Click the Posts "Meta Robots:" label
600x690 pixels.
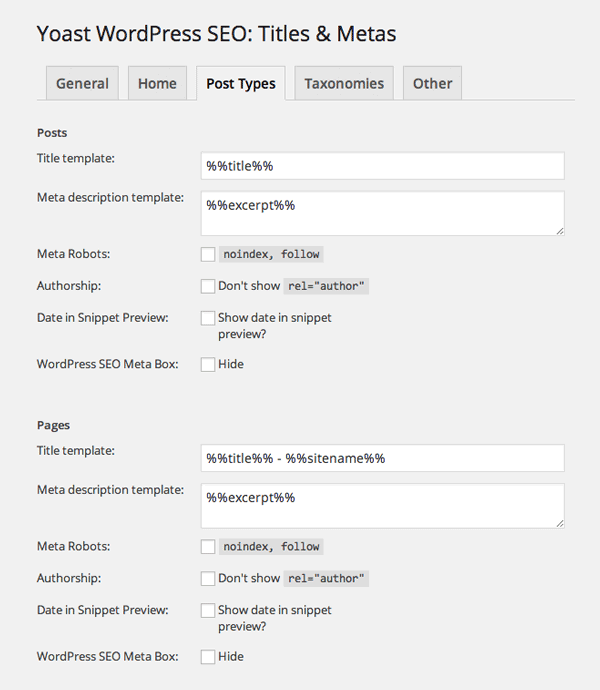click(74, 254)
